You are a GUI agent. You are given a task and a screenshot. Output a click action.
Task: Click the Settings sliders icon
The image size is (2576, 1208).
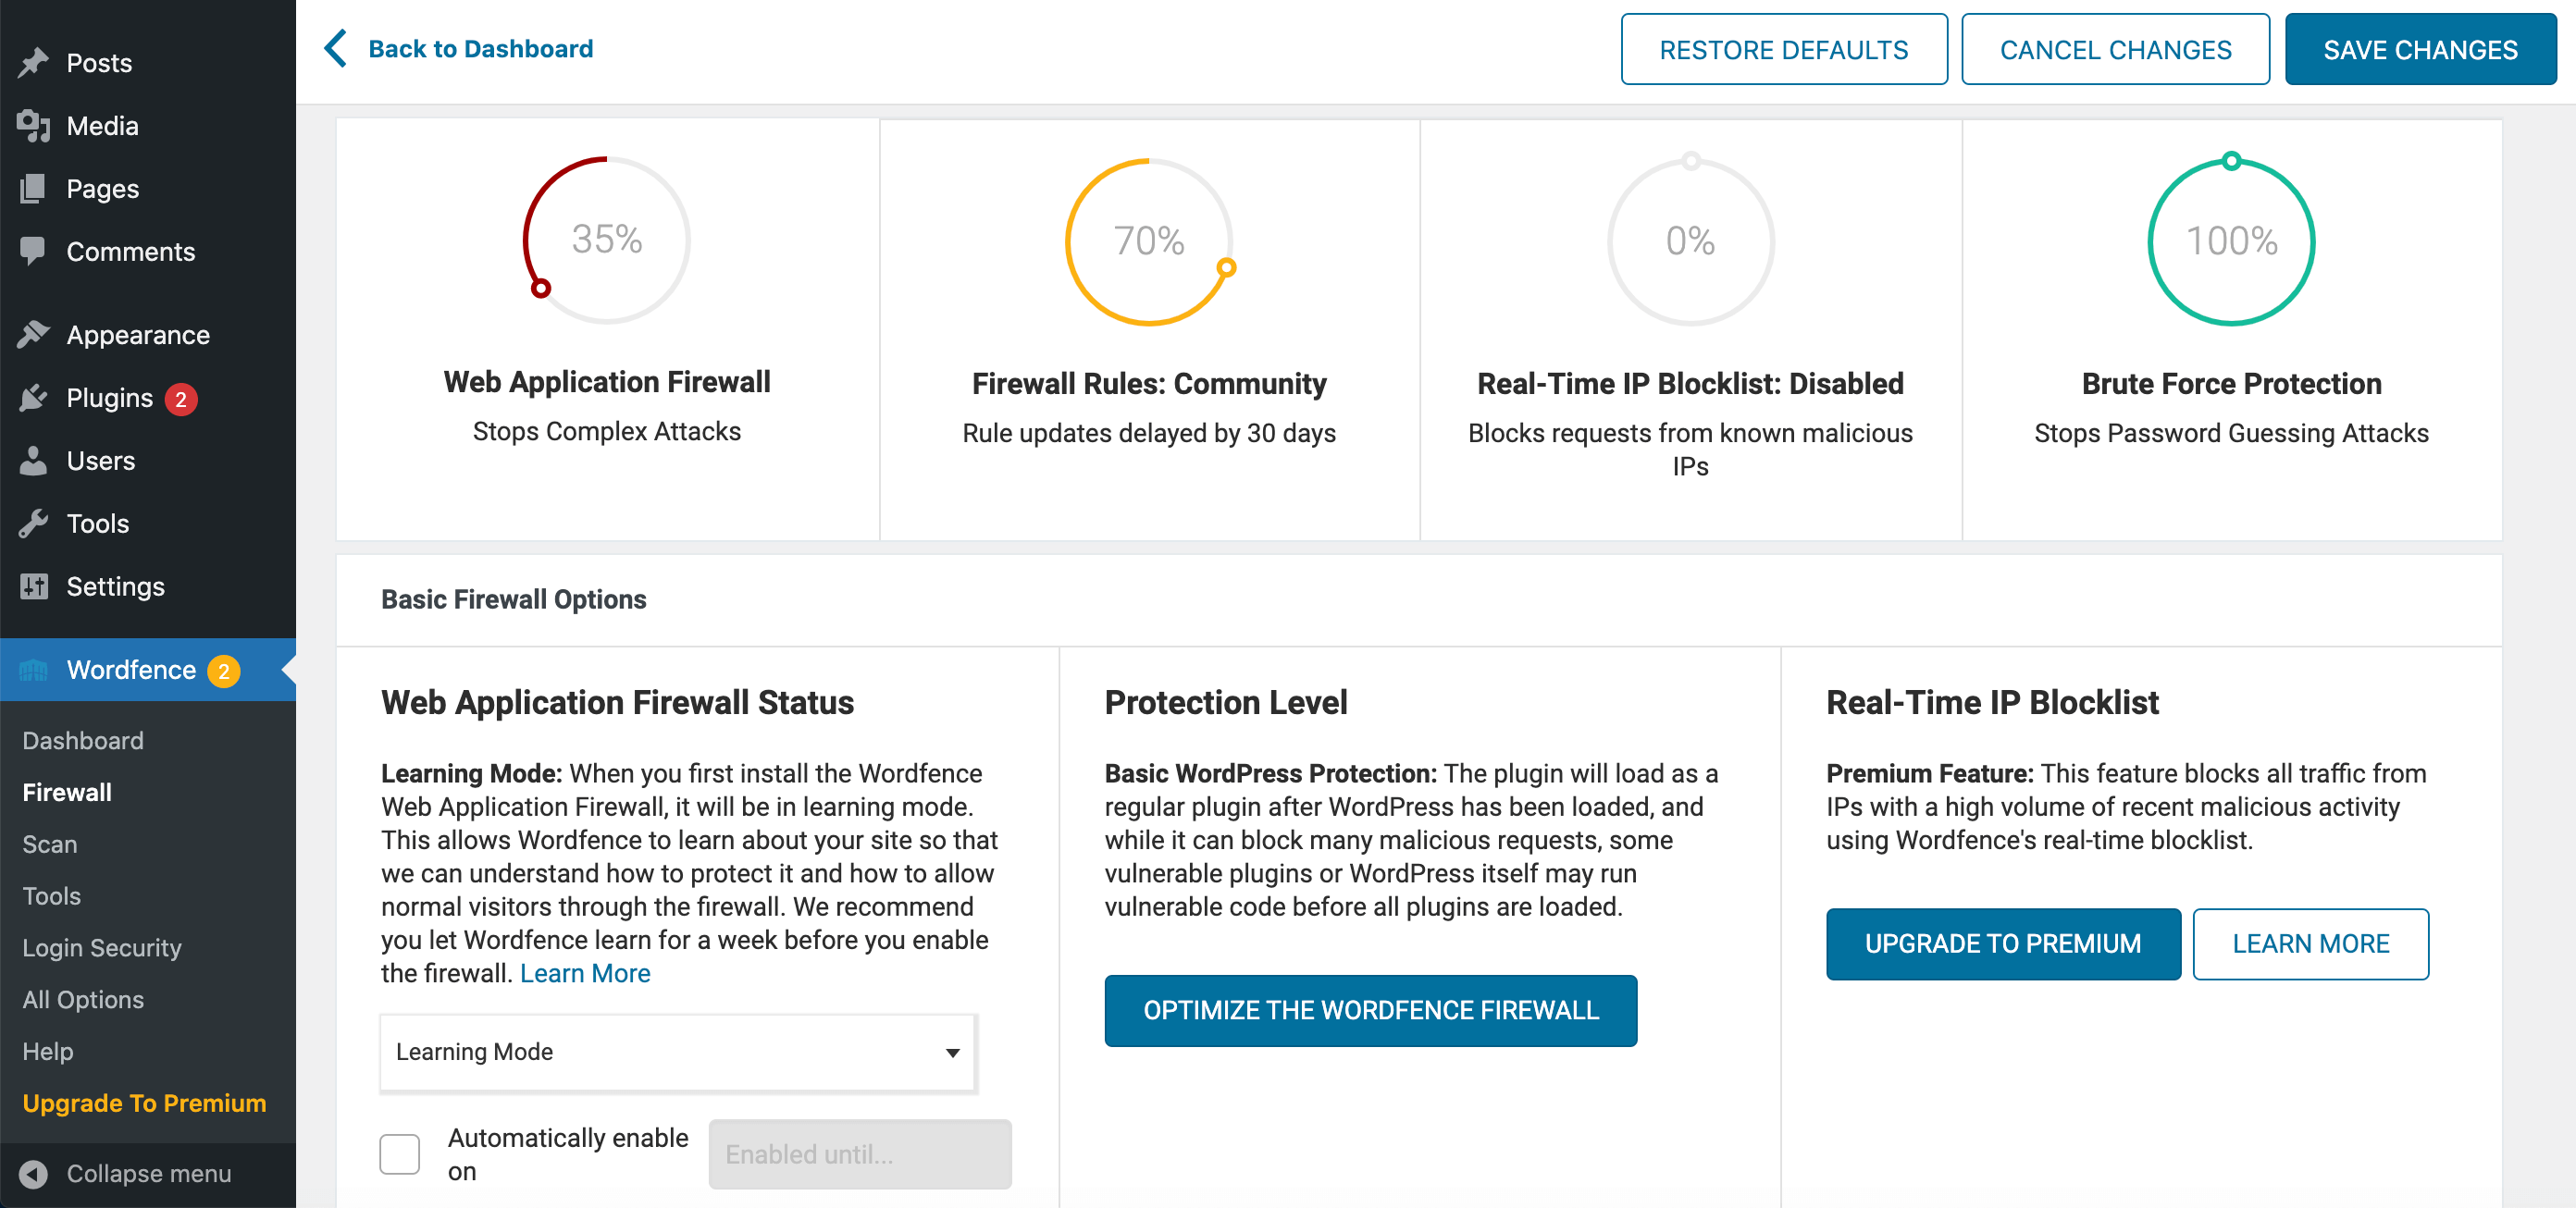pos(33,587)
